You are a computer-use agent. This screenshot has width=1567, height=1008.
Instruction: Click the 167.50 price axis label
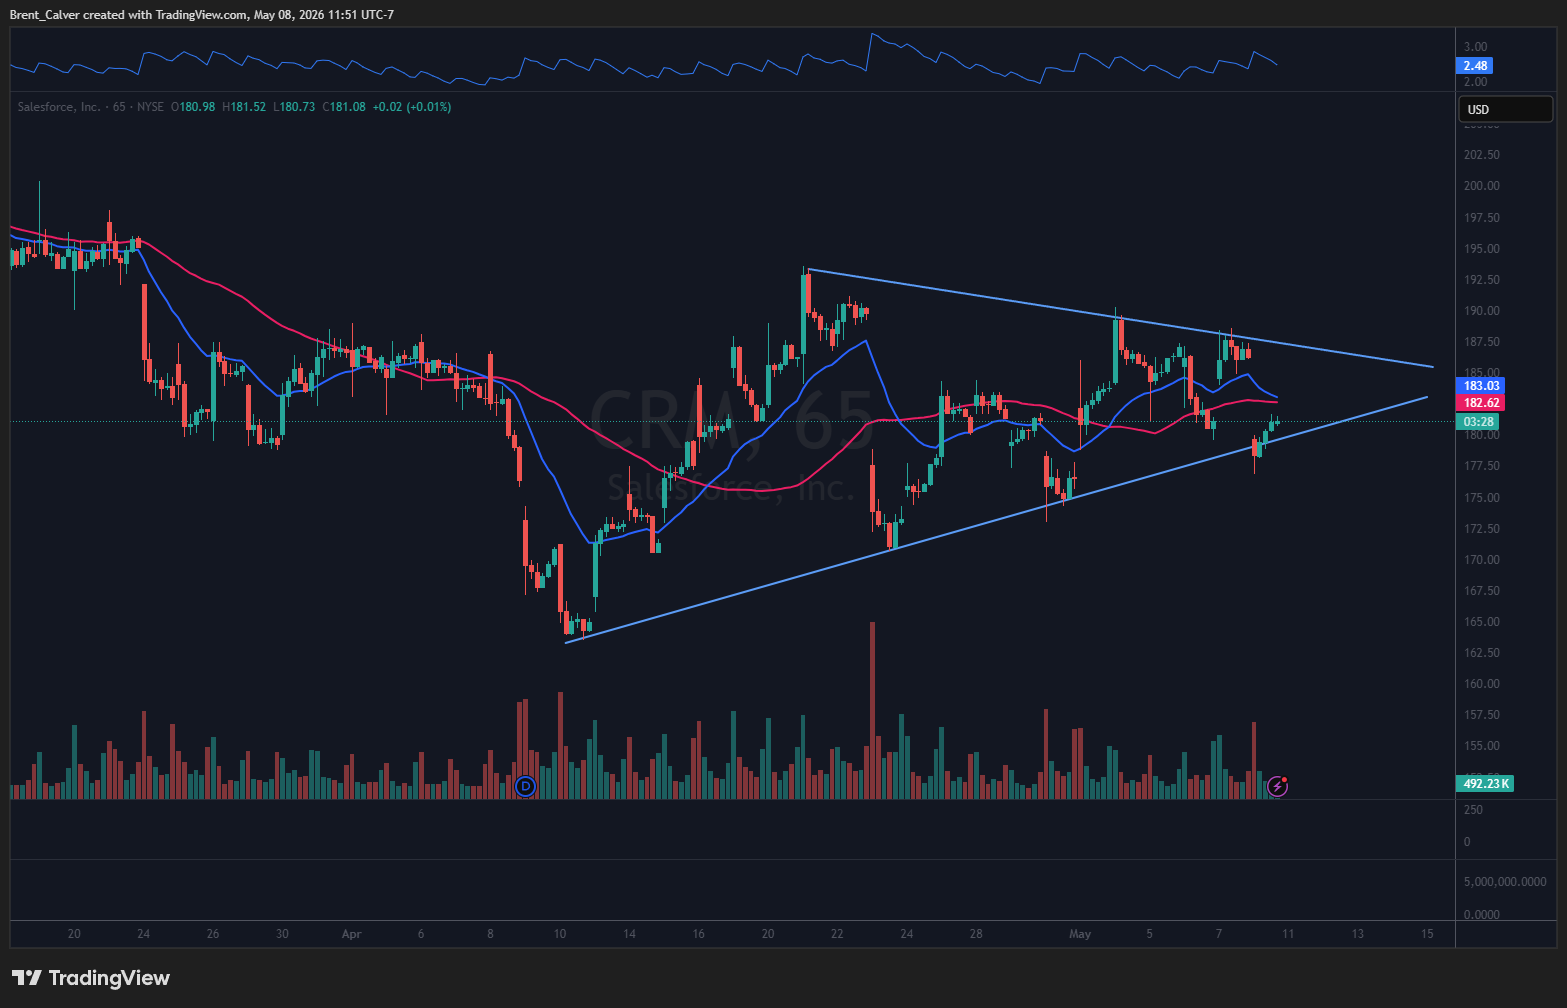pyautogui.click(x=1482, y=591)
